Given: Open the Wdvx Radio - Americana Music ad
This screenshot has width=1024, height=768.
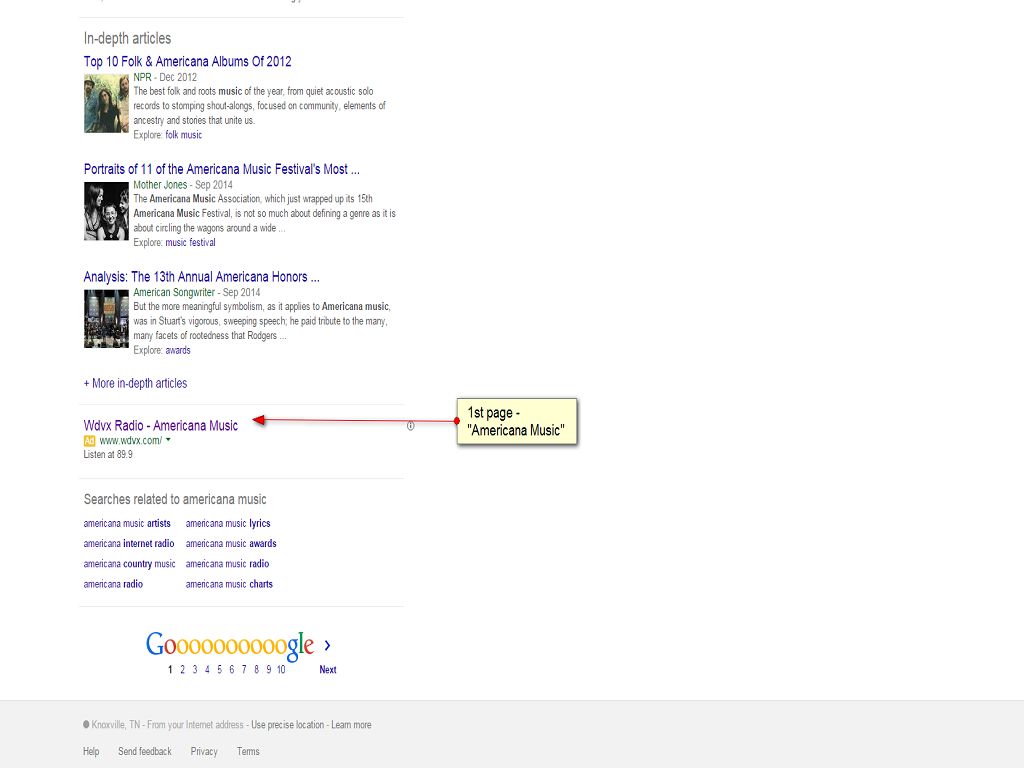Looking at the screenshot, I should [161, 426].
